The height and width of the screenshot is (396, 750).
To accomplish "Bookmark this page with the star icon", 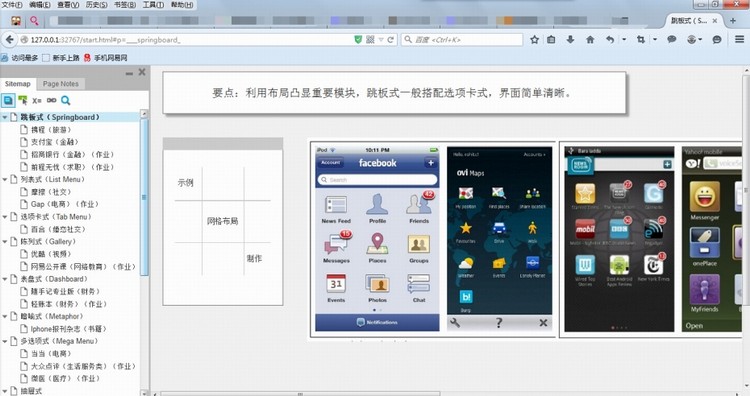I will (x=534, y=40).
